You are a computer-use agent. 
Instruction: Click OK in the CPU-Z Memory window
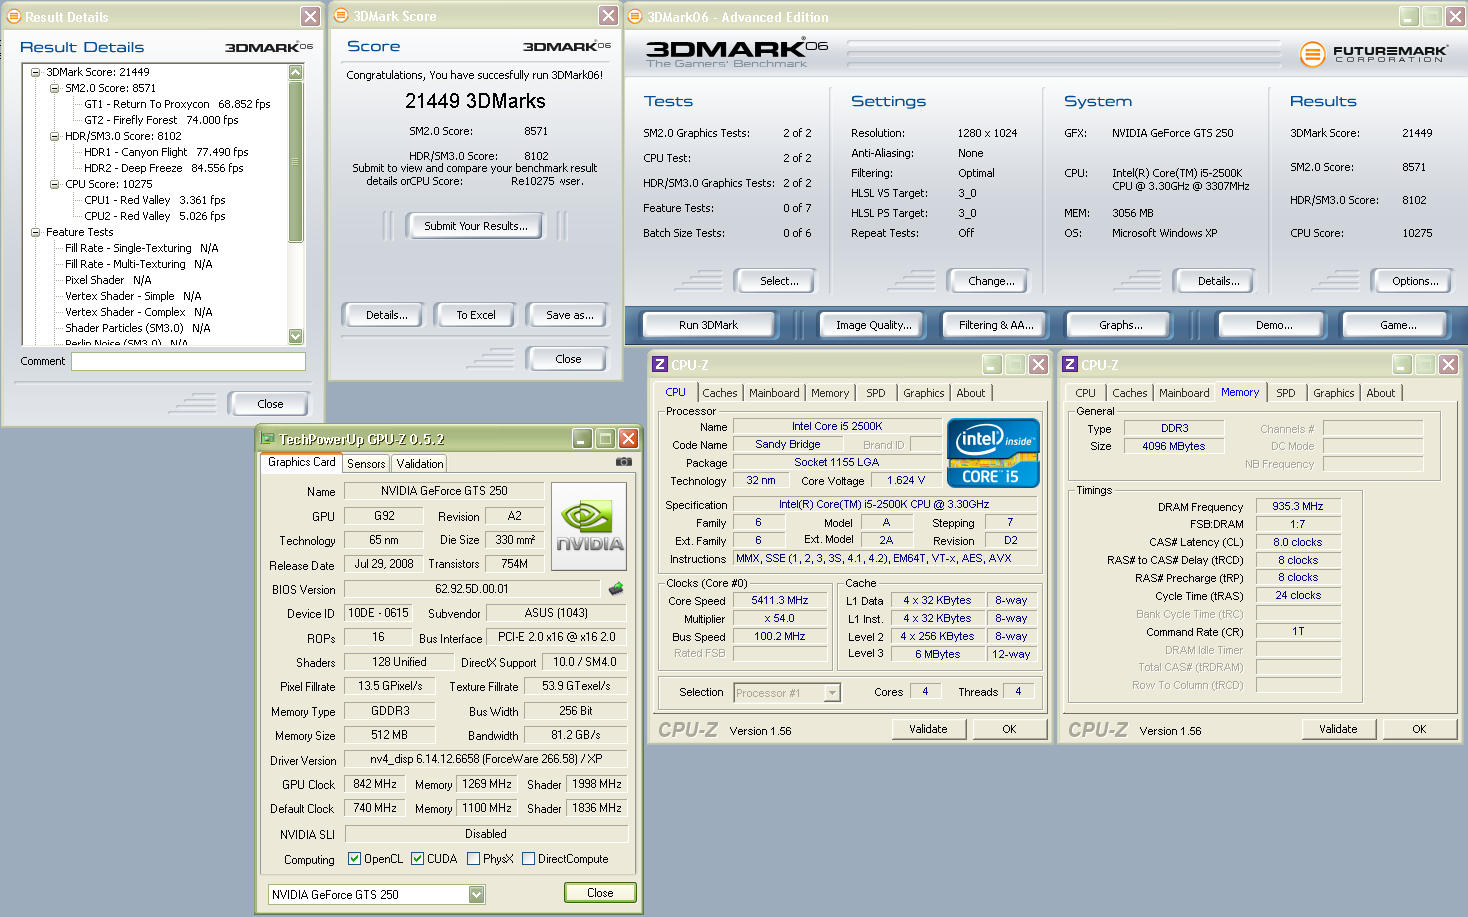pos(1419,729)
